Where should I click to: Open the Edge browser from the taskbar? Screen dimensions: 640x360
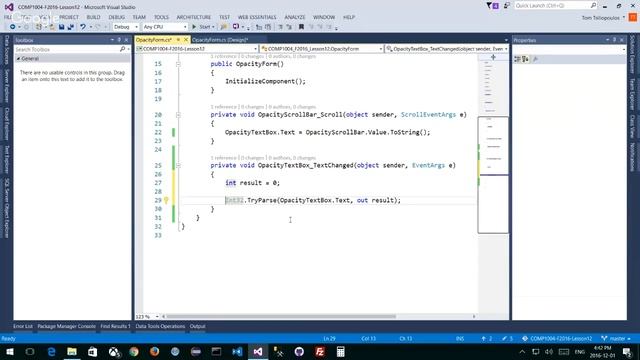tap(51, 352)
